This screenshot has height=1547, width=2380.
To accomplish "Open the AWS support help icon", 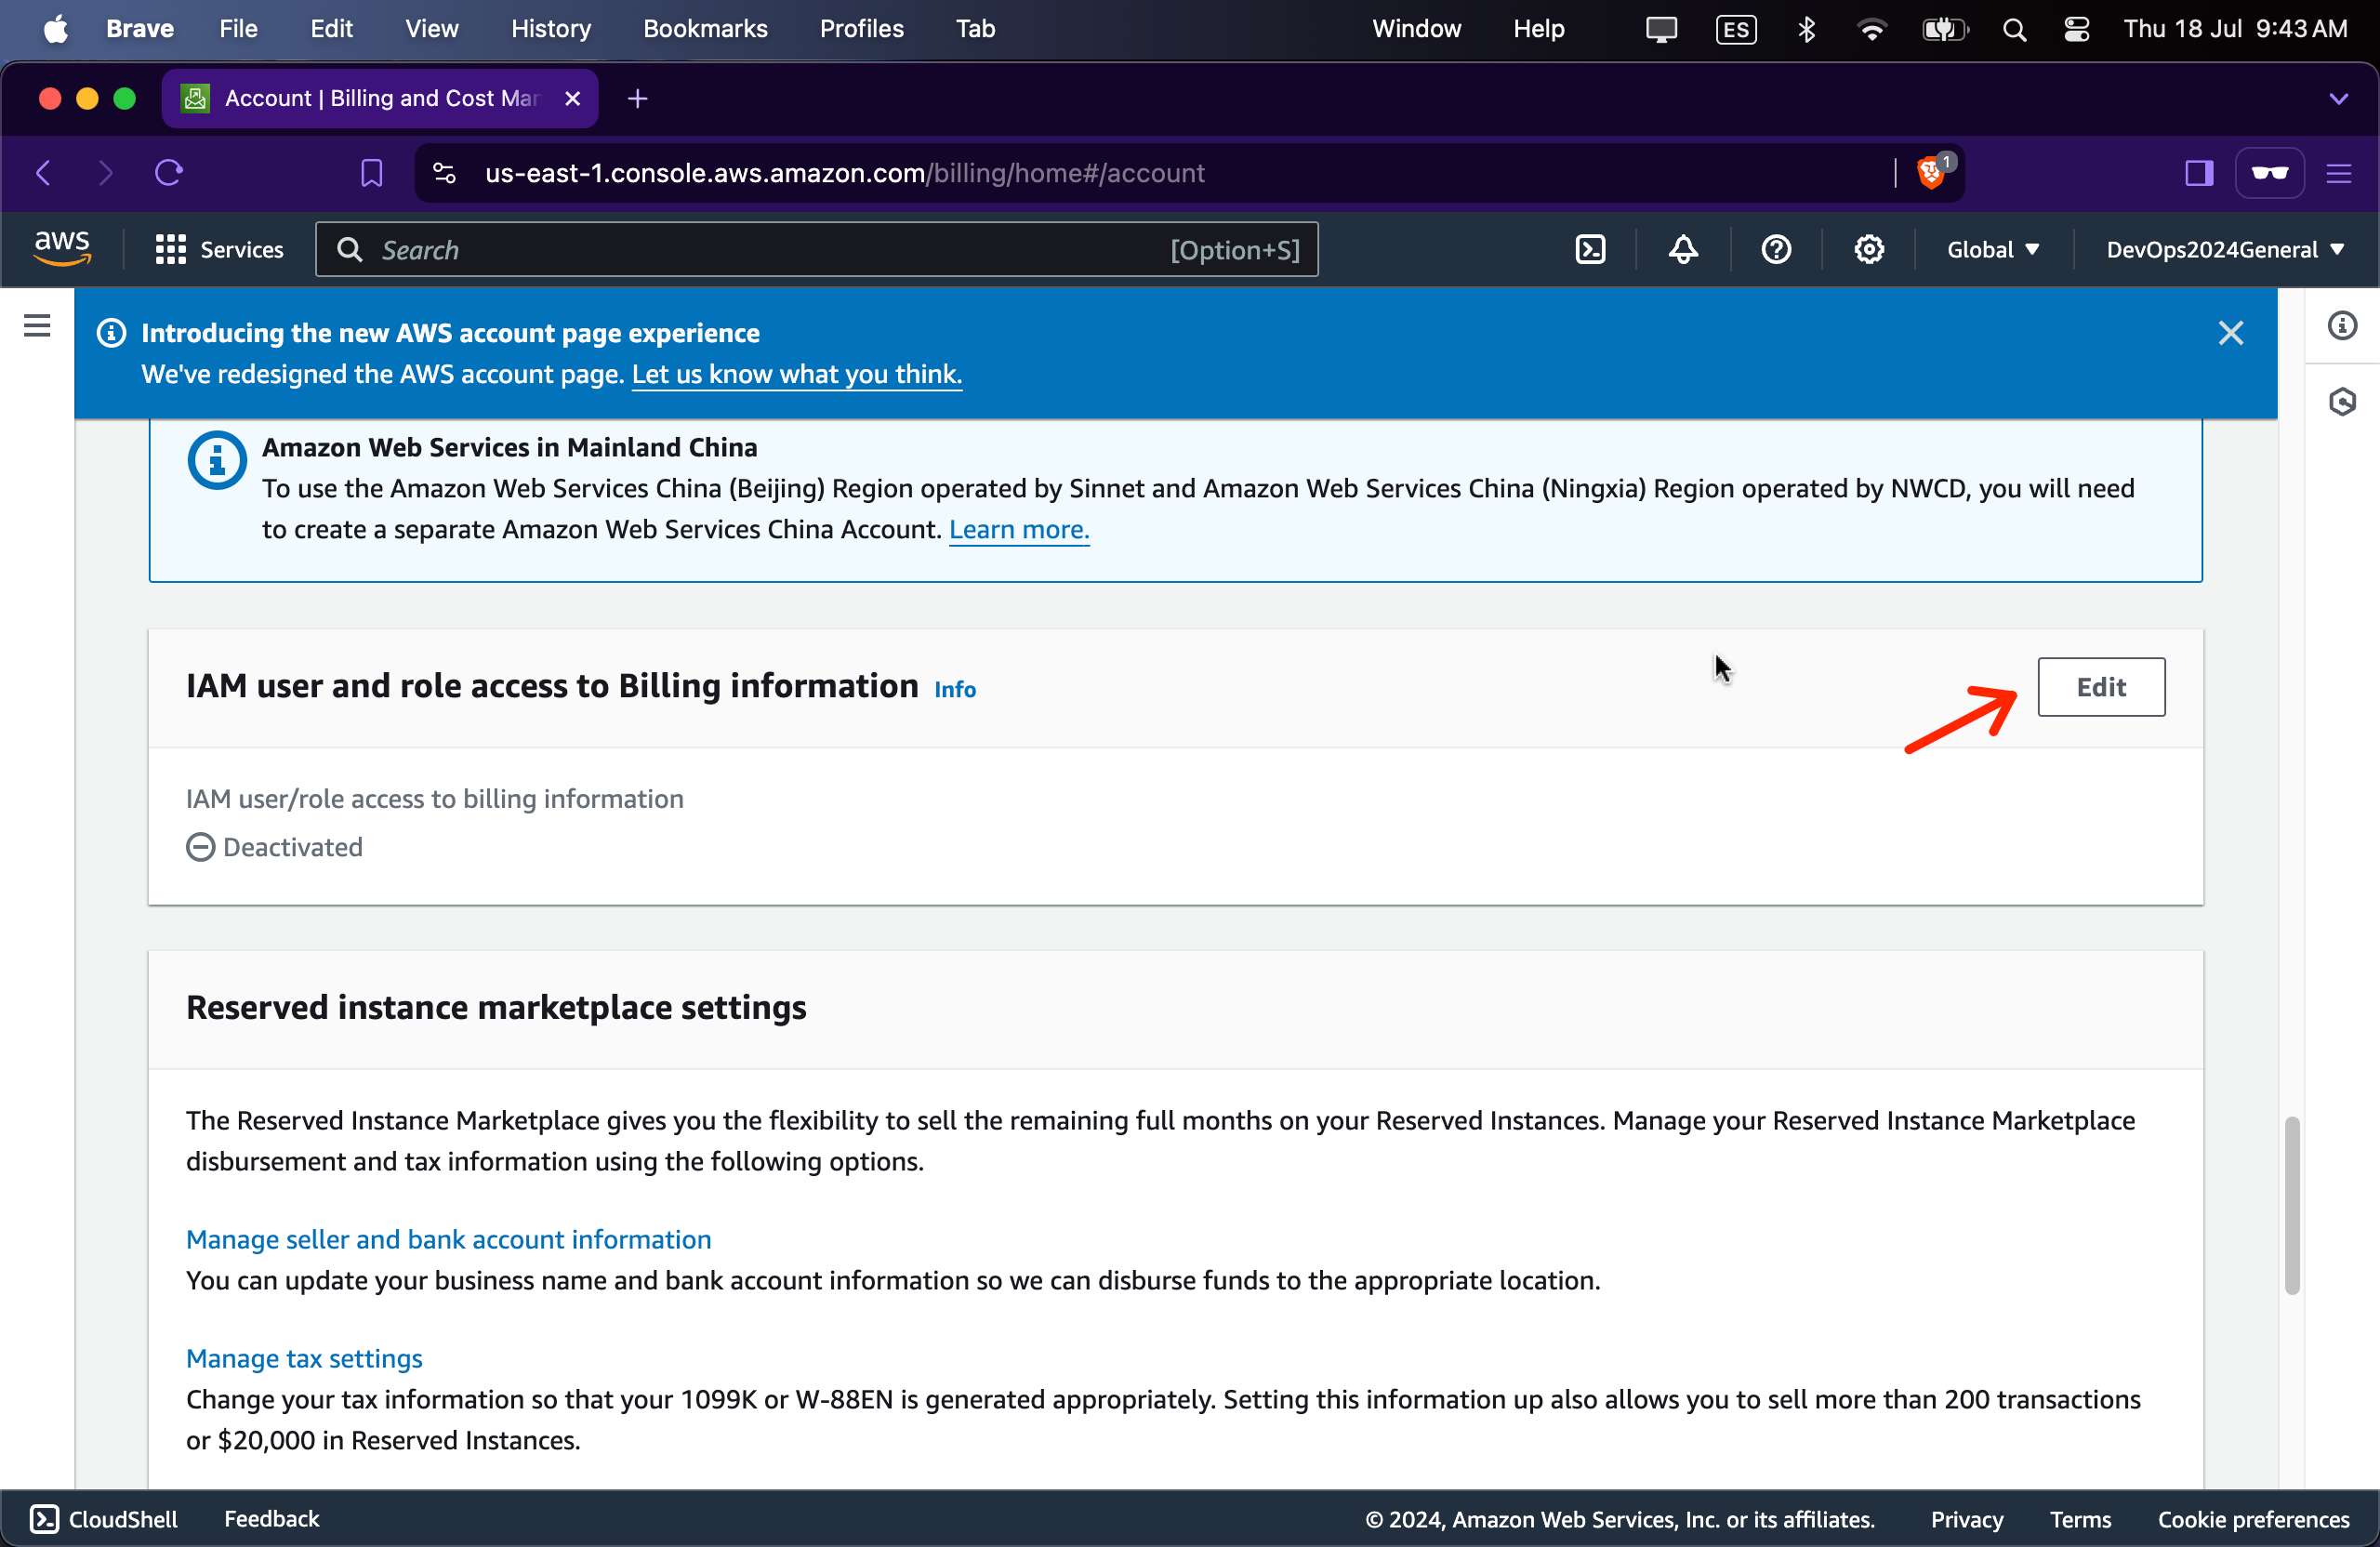I will (x=1776, y=249).
